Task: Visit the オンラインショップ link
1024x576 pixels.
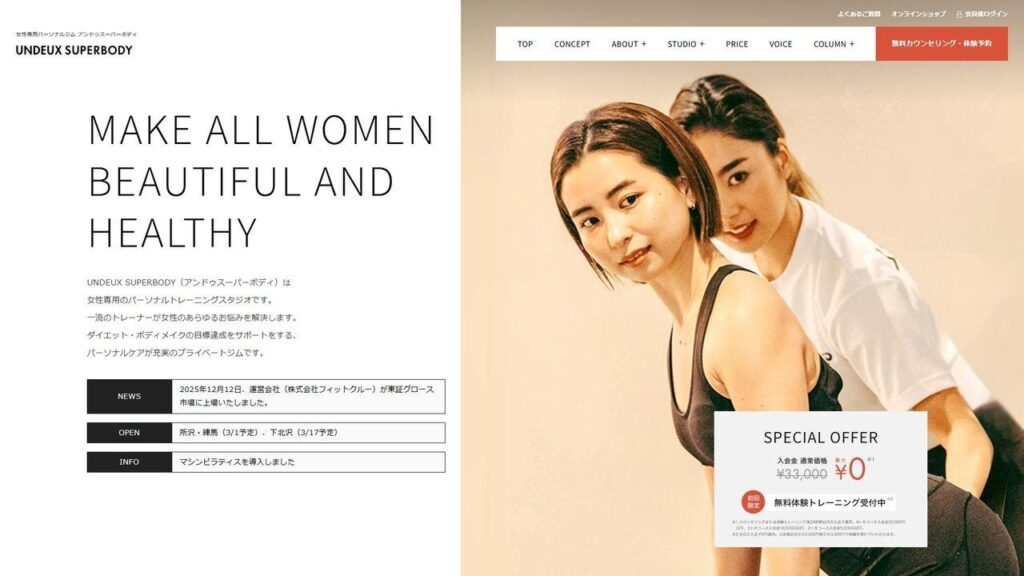Action: click(918, 14)
